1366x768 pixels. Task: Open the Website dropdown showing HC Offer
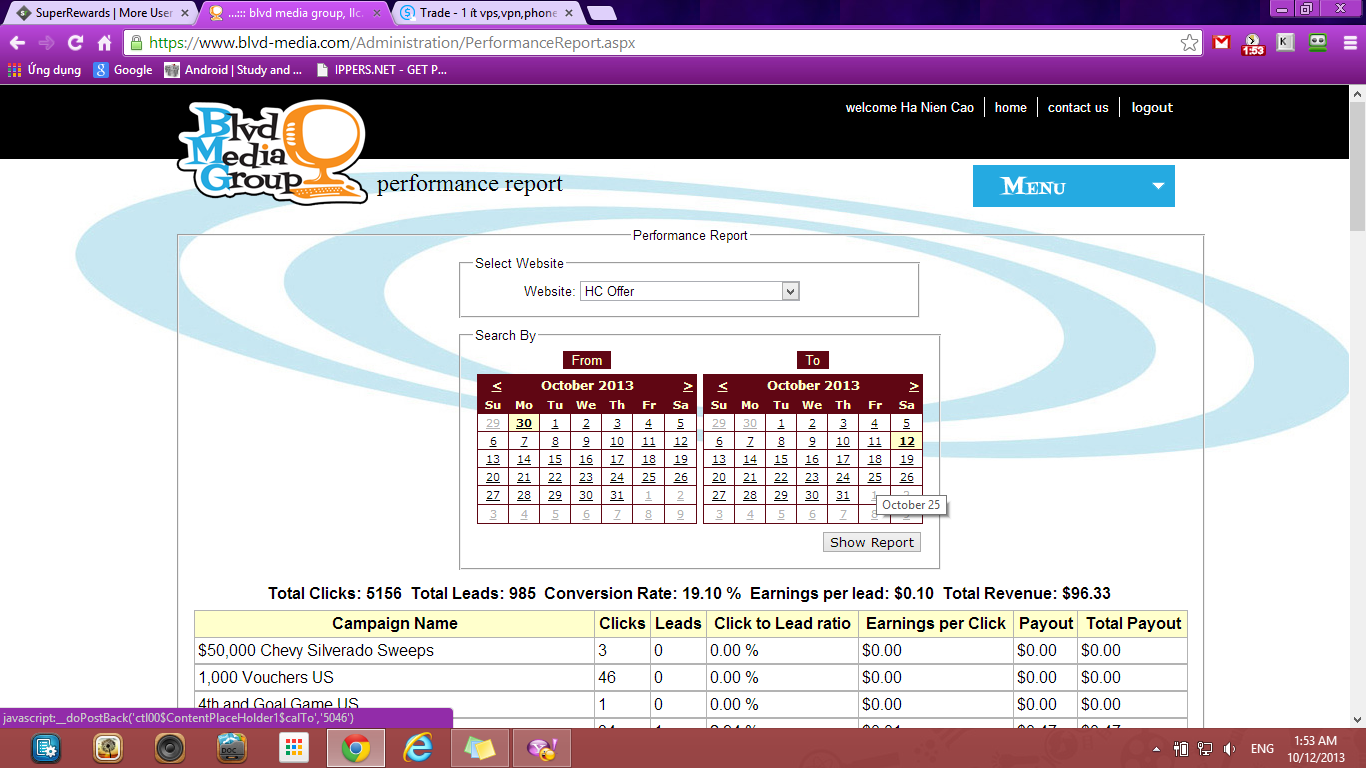tap(690, 291)
